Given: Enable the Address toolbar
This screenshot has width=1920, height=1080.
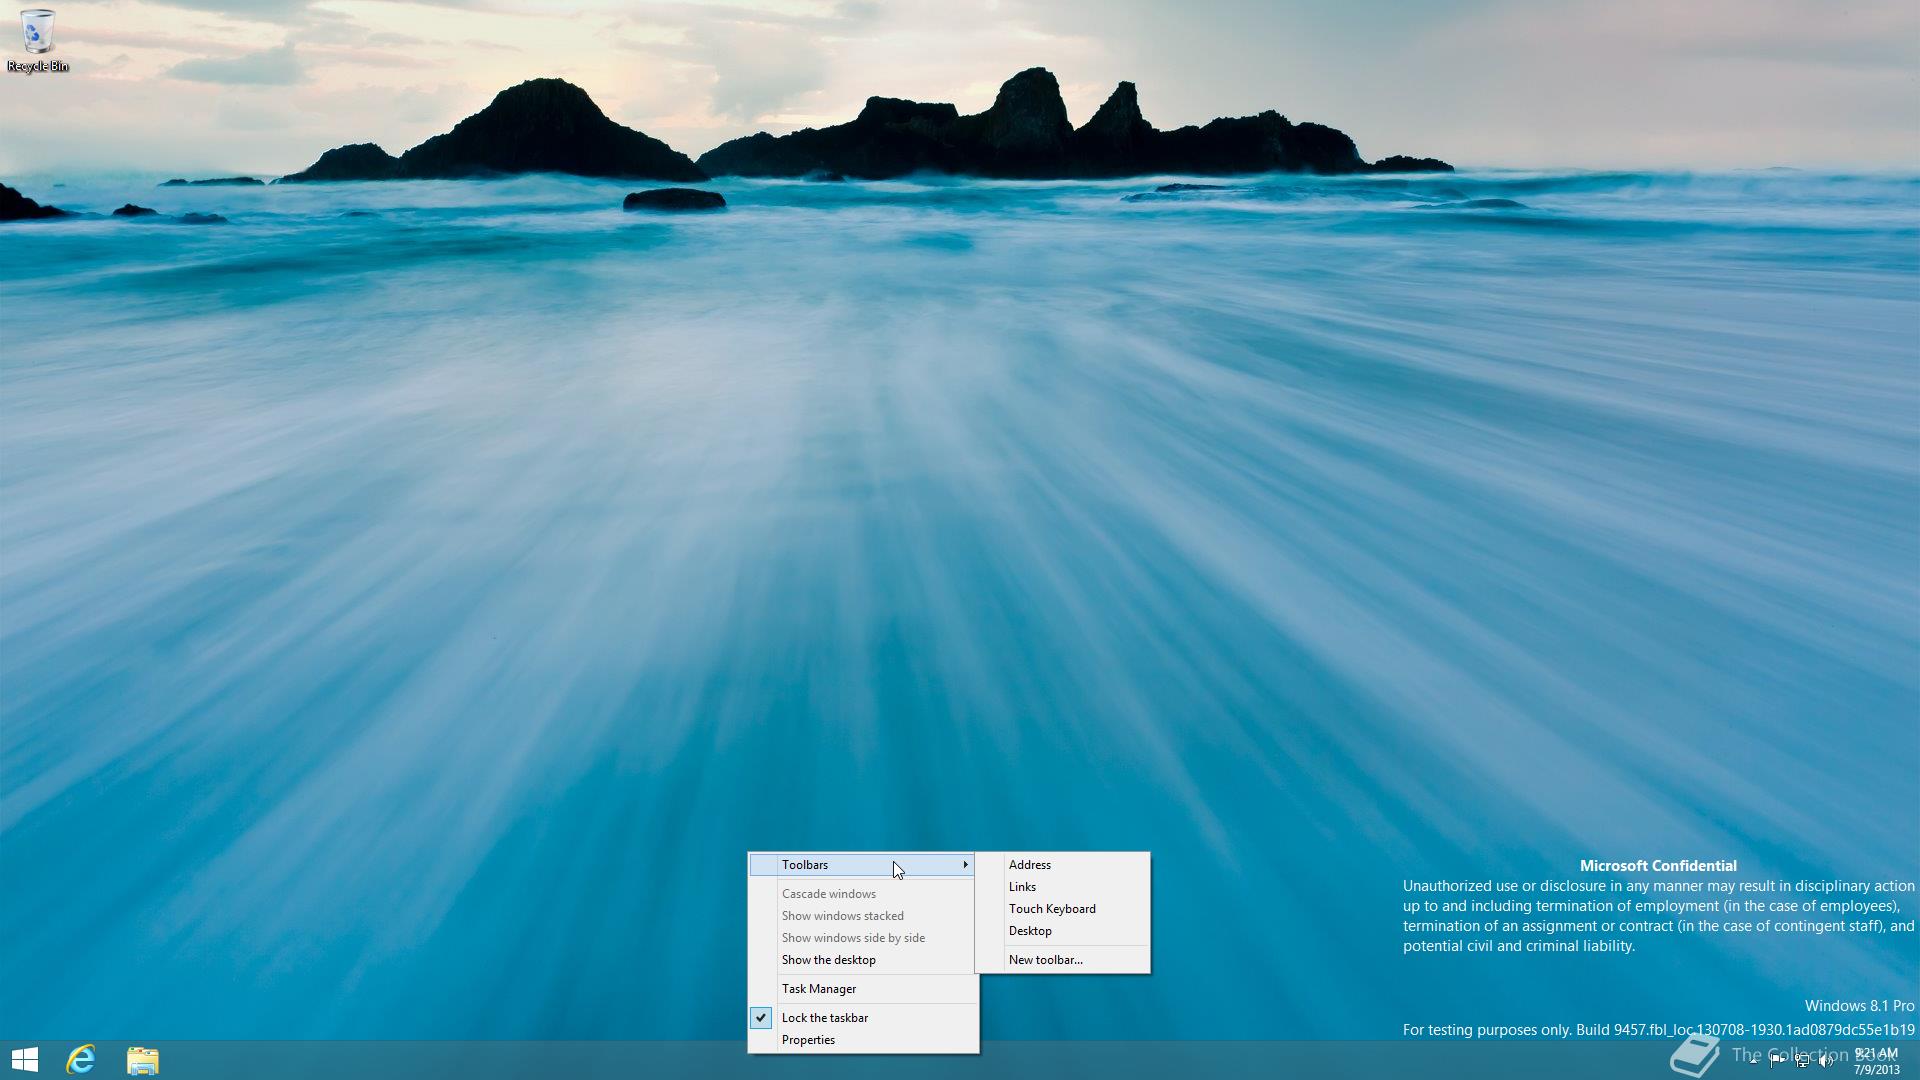Looking at the screenshot, I should pyautogui.click(x=1063, y=865).
